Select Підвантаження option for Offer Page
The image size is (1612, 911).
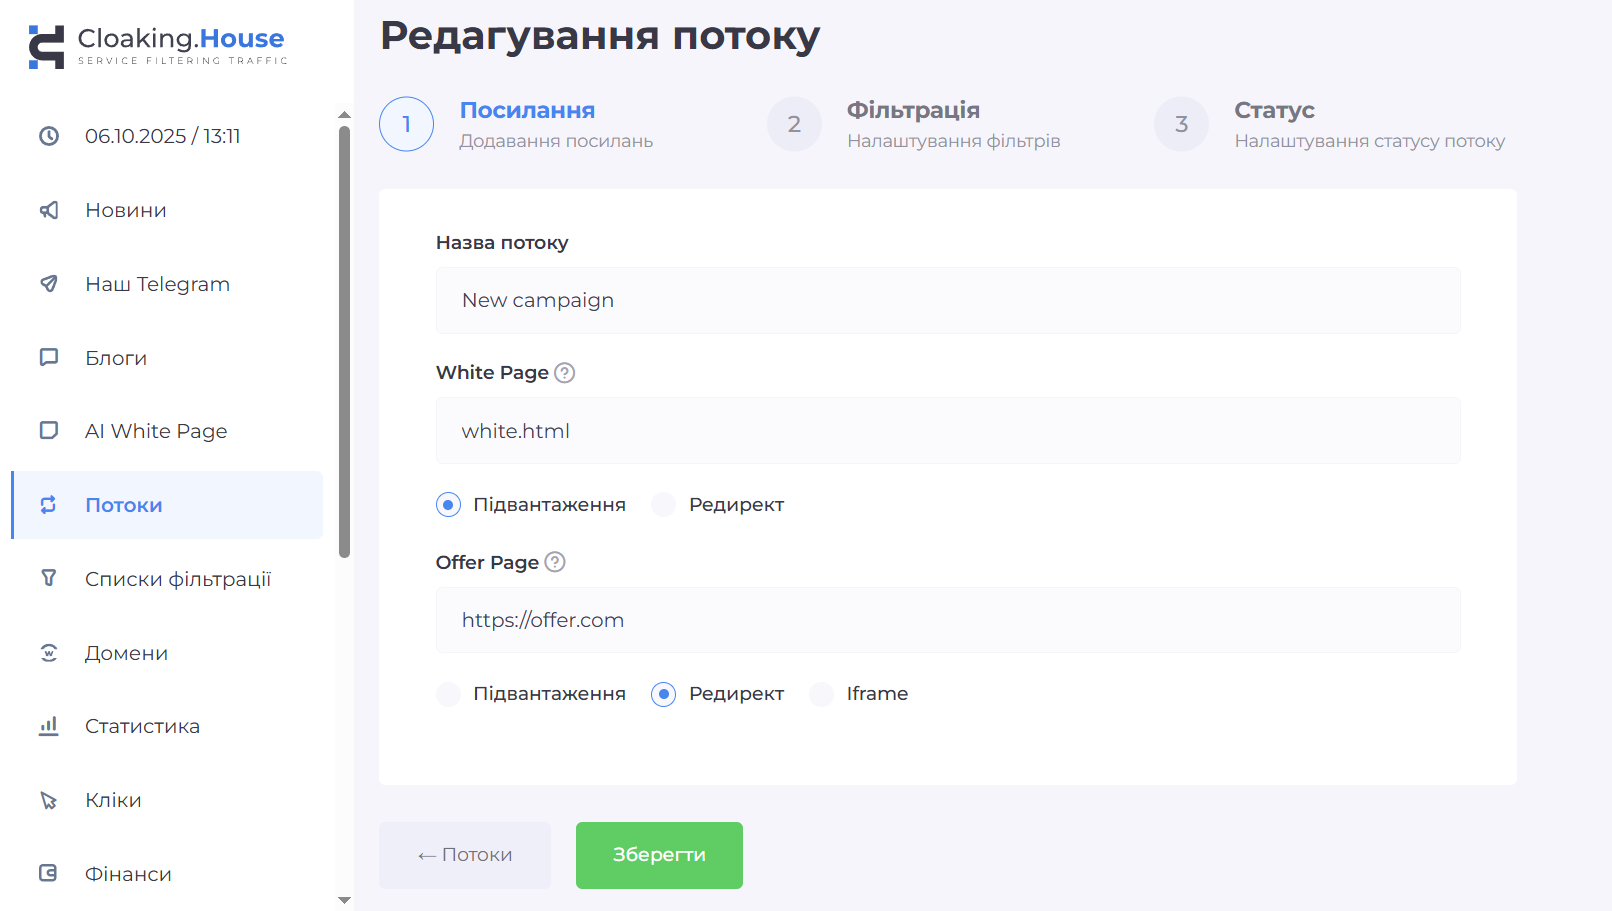tap(449, 694)
